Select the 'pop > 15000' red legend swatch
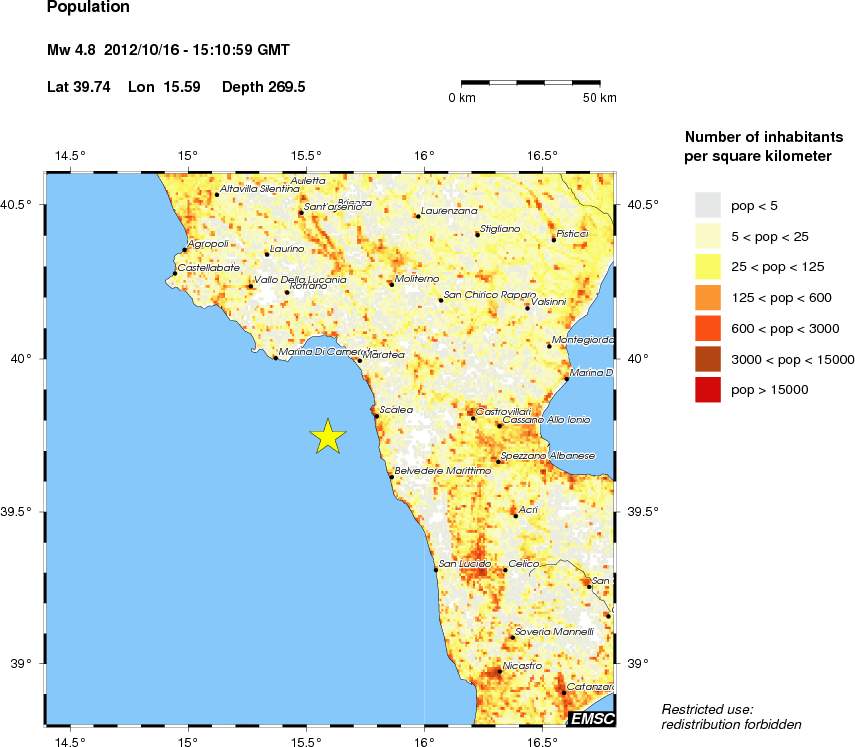 [708, 390]
